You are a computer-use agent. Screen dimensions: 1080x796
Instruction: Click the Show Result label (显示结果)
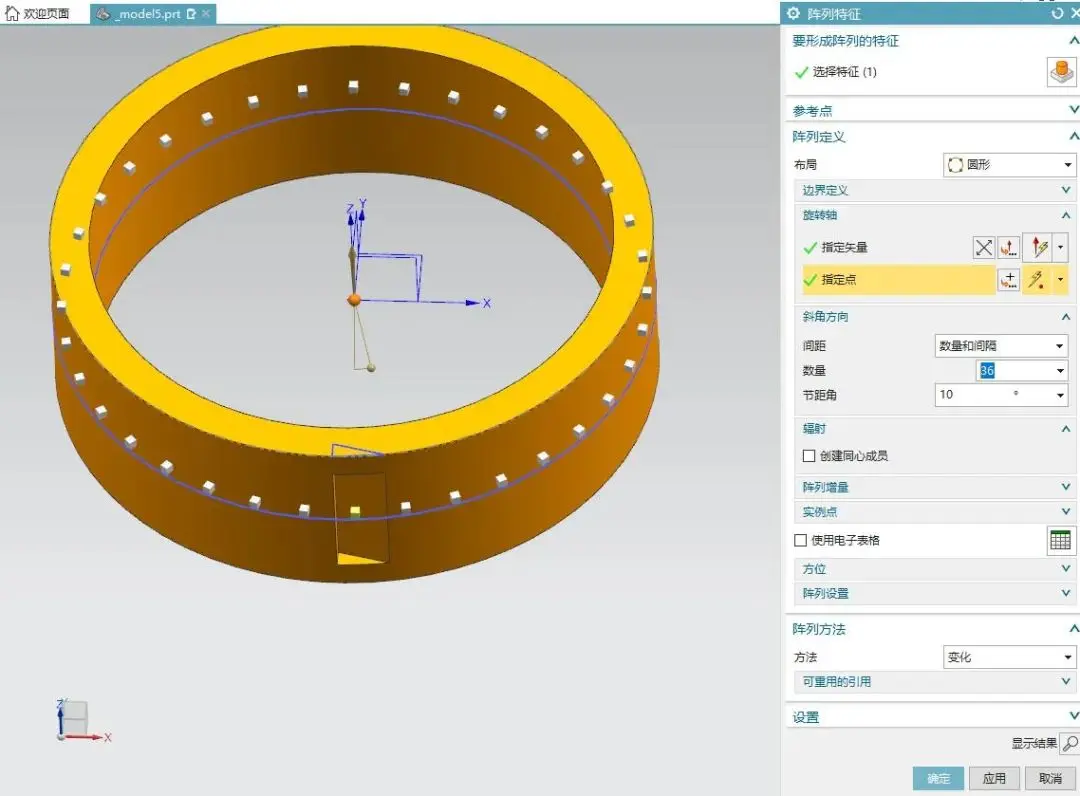(x=1034, y=743)
